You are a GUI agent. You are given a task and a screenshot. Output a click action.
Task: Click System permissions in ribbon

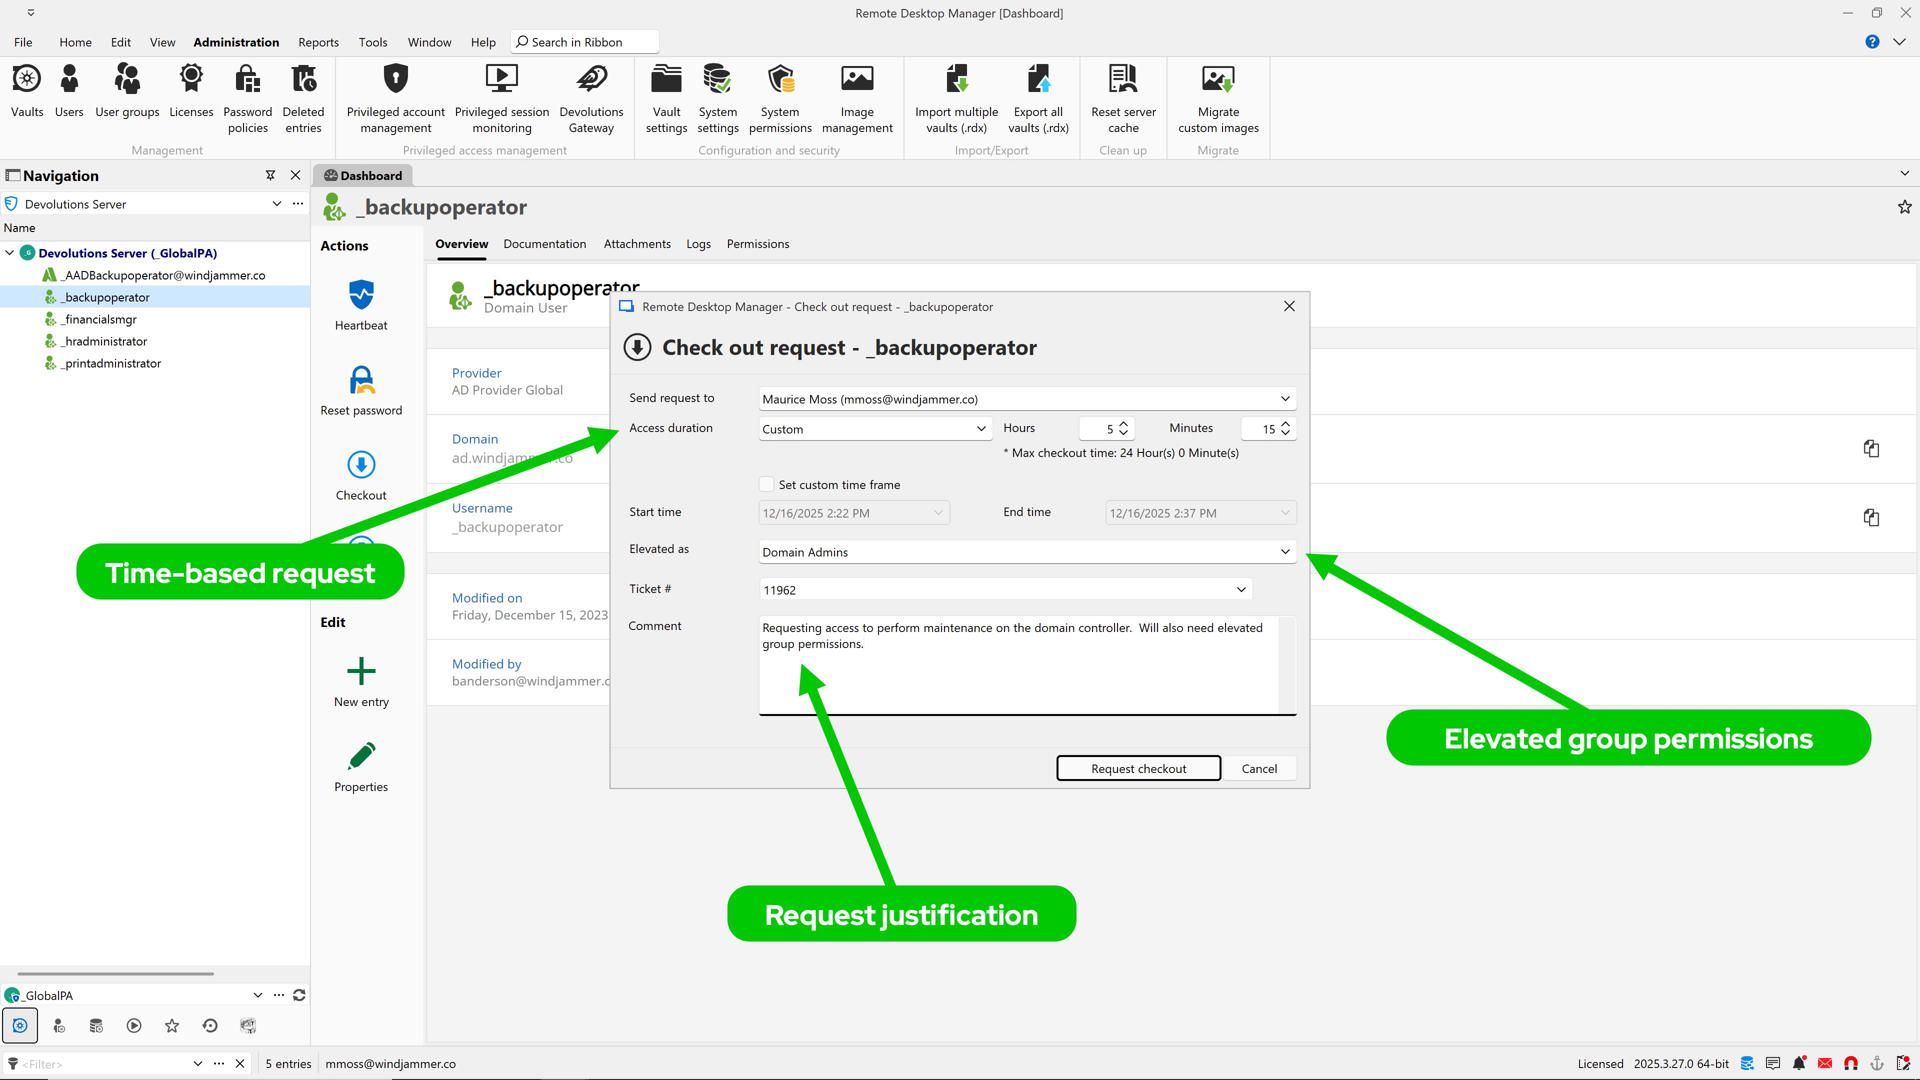(779, 98)
